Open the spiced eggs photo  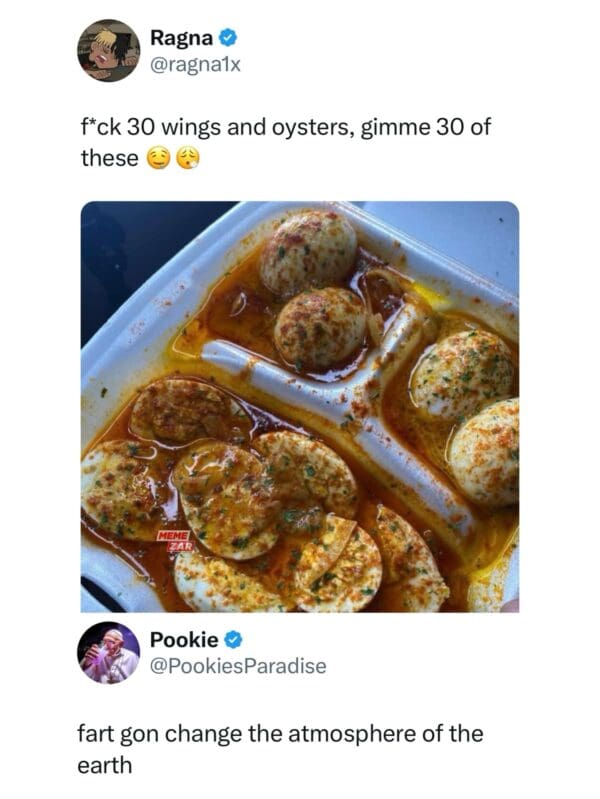coord(300,406)
